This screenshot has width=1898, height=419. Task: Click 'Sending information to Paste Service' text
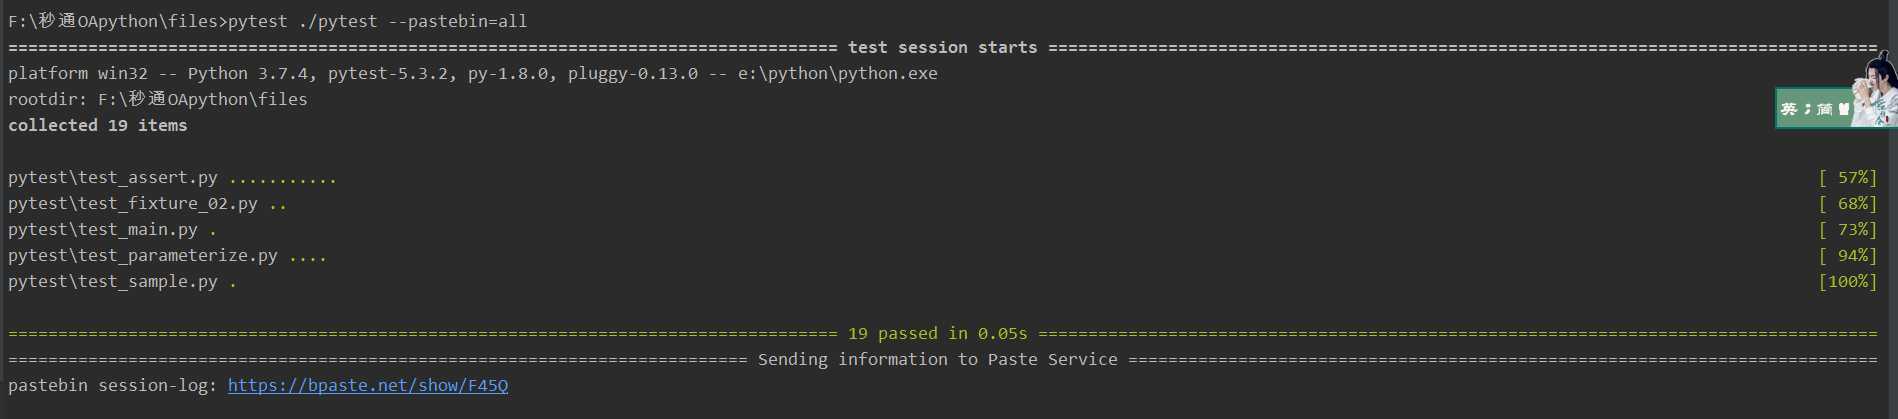(938, 360)
